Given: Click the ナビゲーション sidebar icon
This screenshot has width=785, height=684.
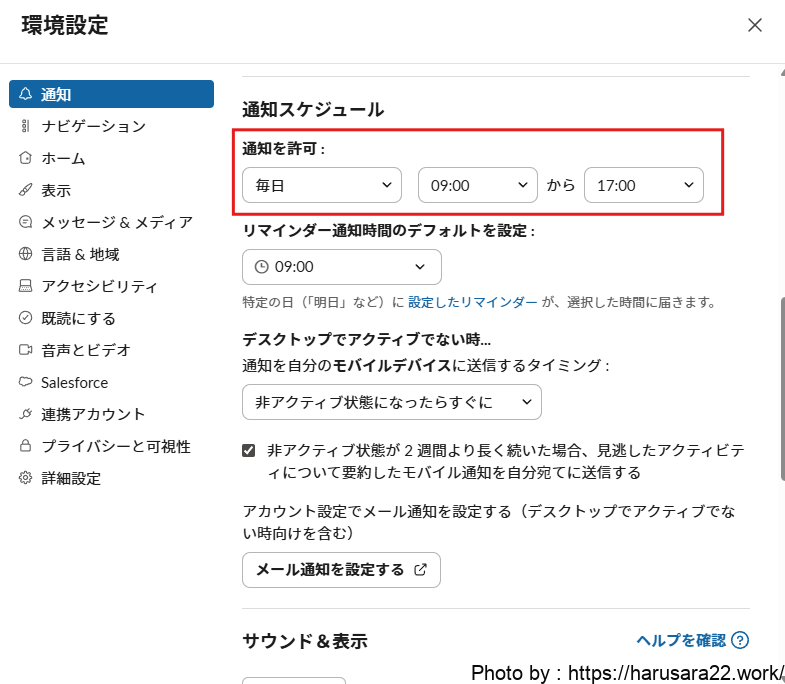Looking at the screenshot, I should point(26,126).
